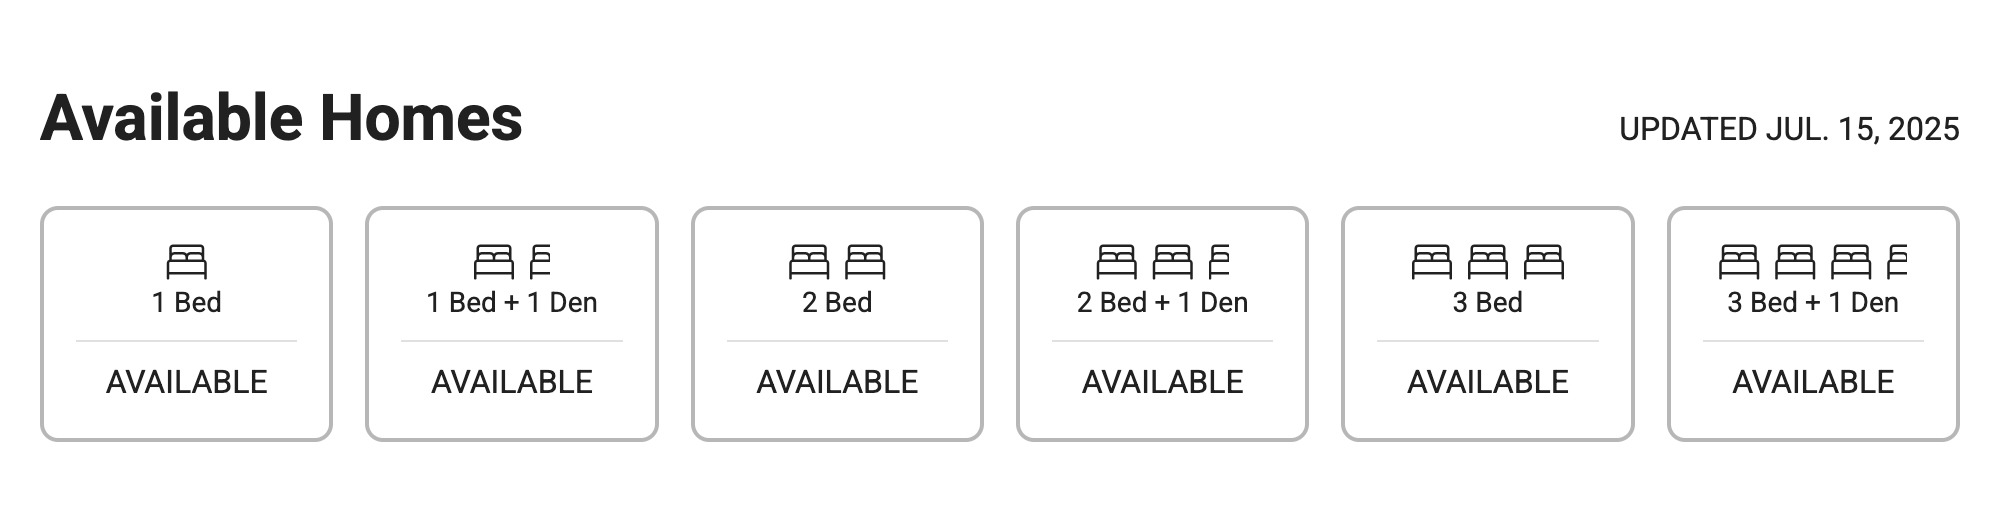
Task: Choose the 2 Bed label
Action: 837,303
